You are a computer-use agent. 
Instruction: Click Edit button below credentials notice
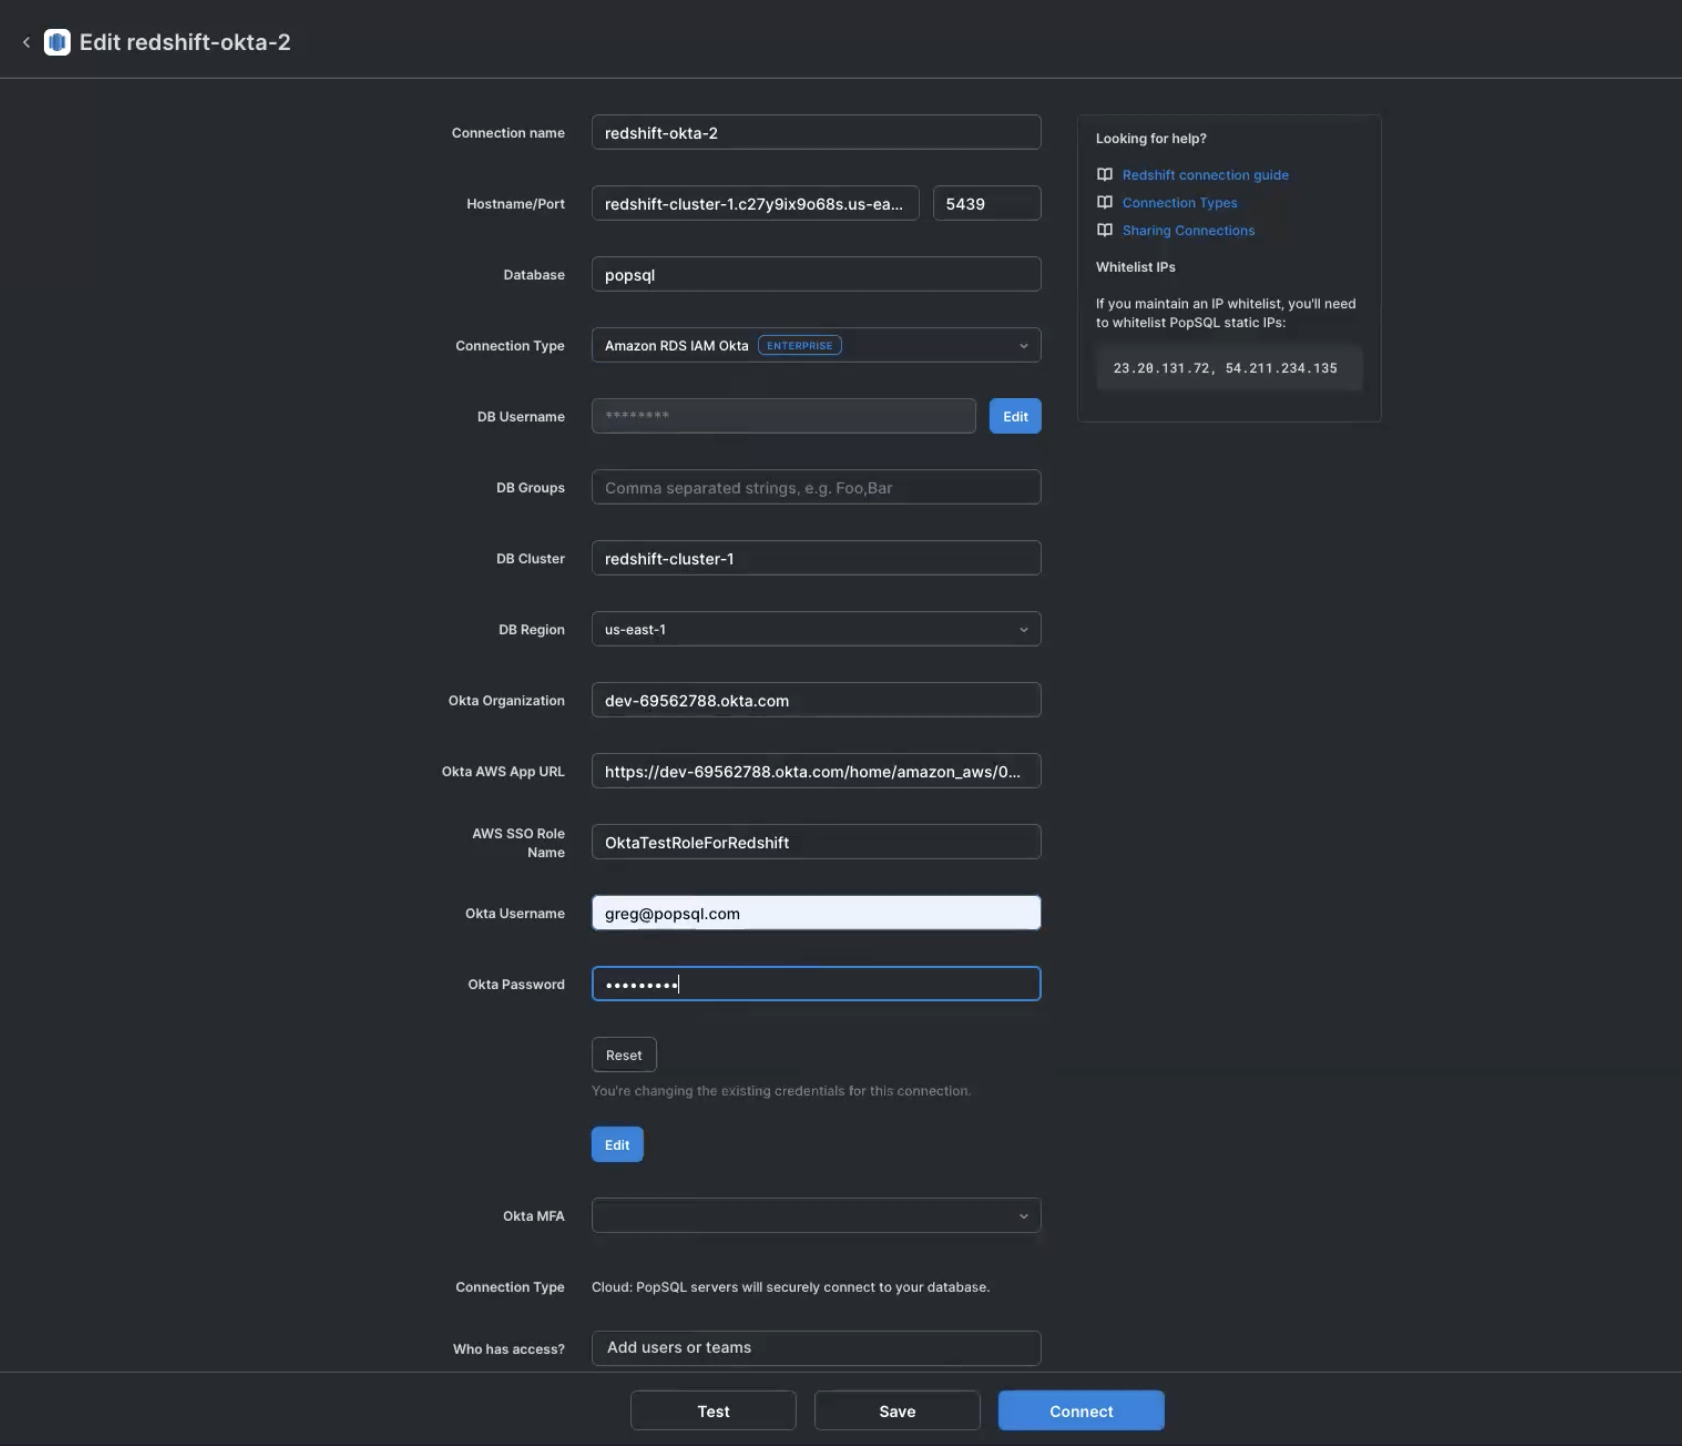point(617,1145)
